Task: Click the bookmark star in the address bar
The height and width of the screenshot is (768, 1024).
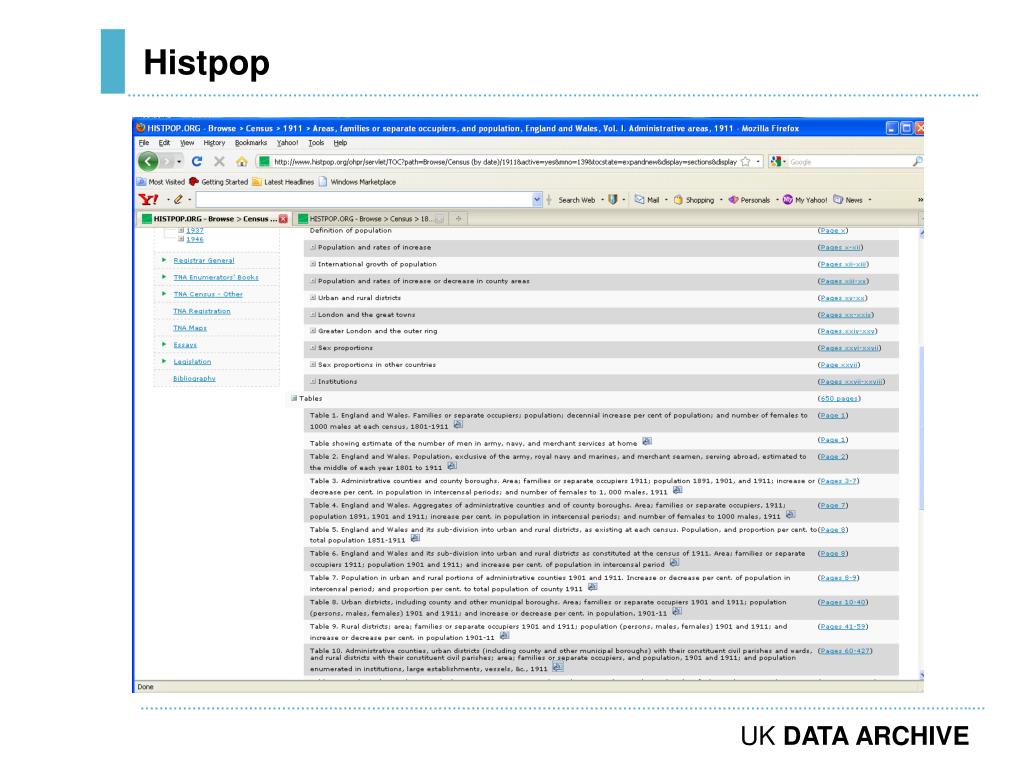Action: [x=745, y=162]
